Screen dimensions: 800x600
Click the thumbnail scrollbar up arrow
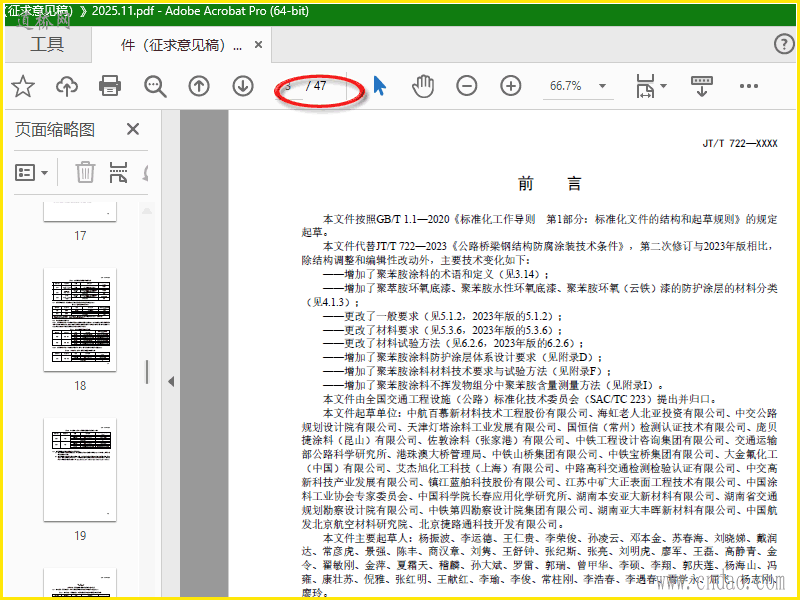tap(147, 210)
